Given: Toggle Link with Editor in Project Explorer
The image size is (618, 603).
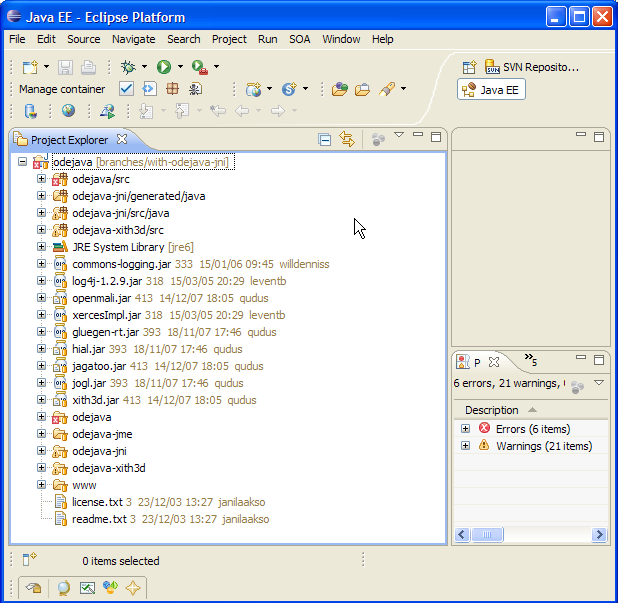Looking at the screenshot, I should [347, 139].
